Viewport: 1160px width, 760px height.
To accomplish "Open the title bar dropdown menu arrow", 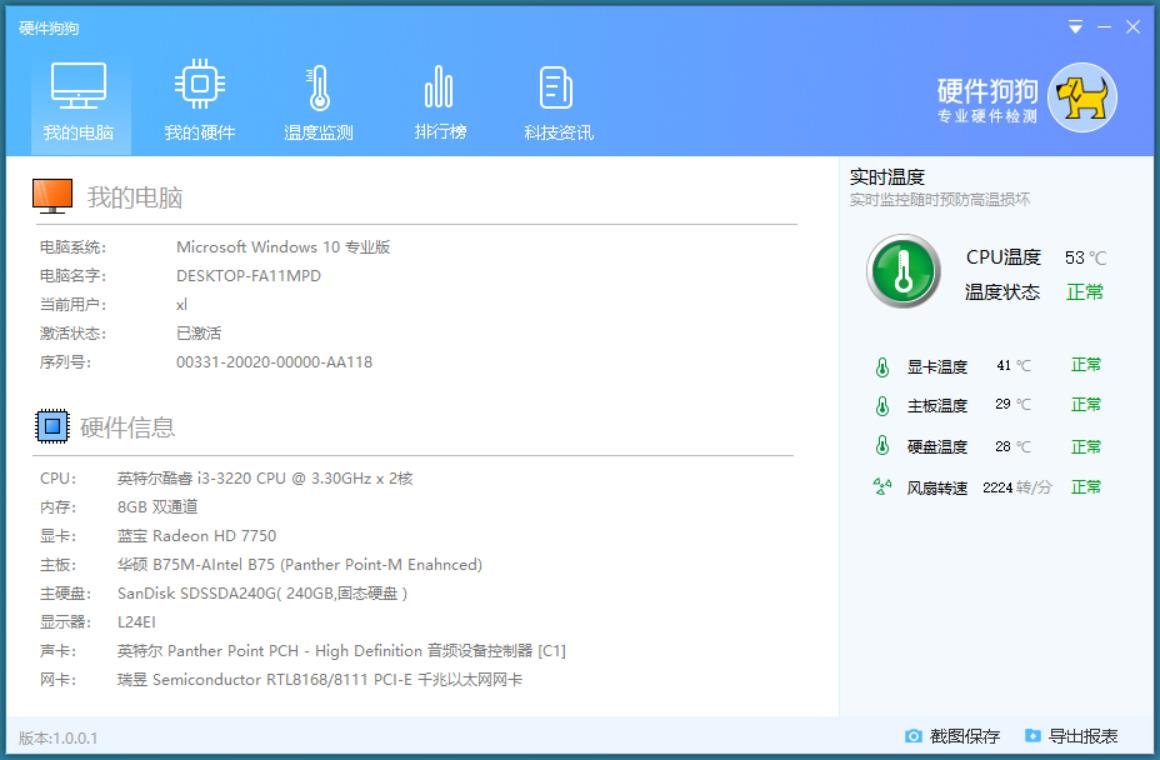I will [x=1076, y=27].
